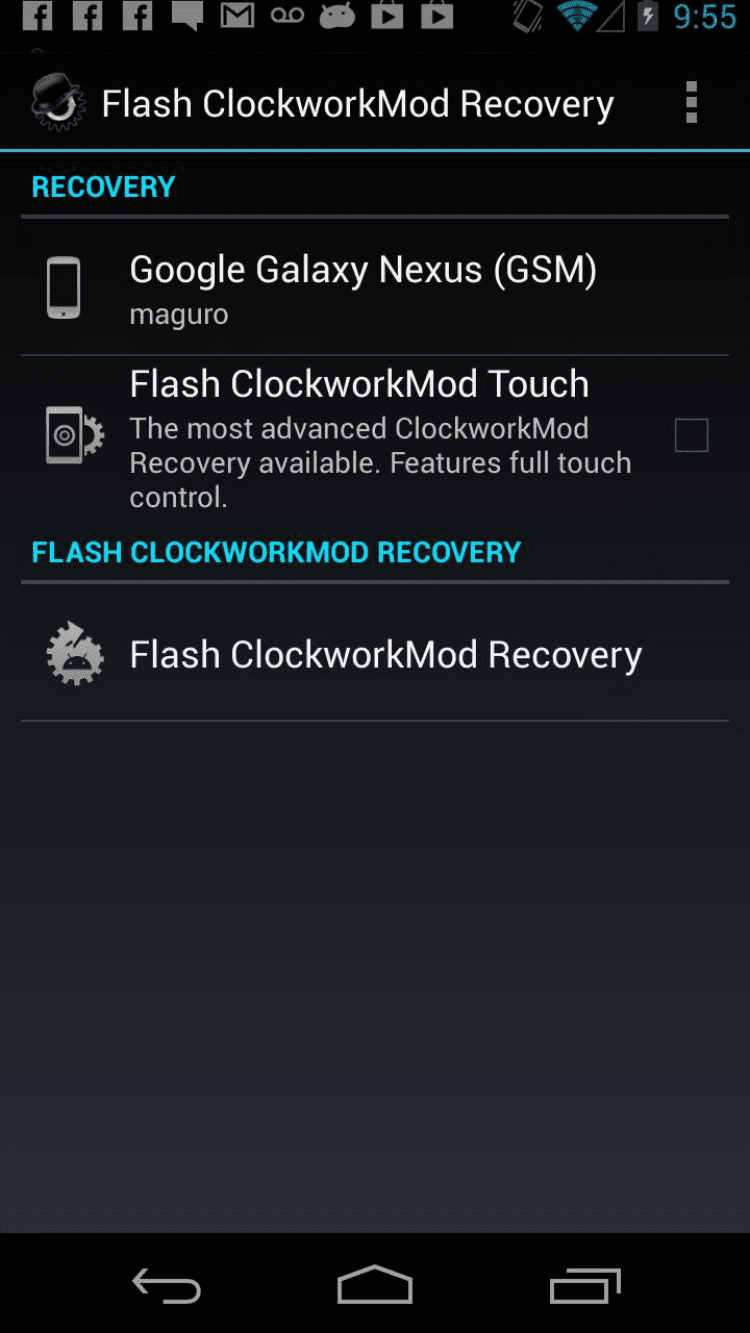This screenshot has width=750, height=1333.
Task: Tap the Wi-Fi status icon
Action: pos(576,15)
